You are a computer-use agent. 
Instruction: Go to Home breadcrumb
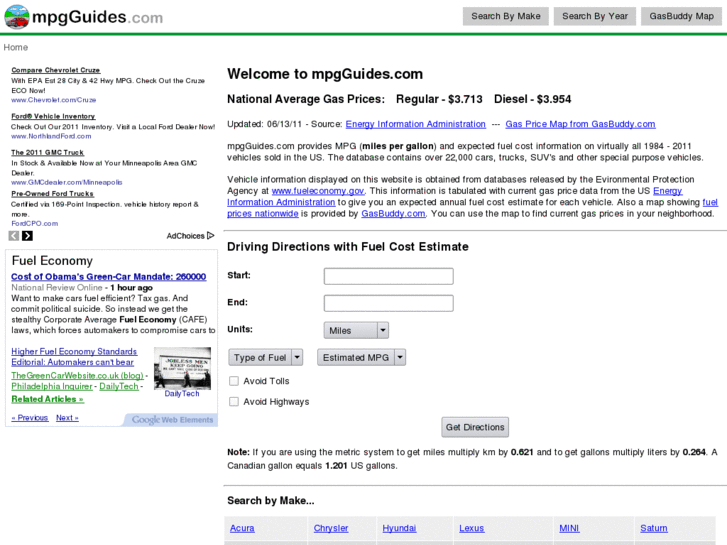coord(16,47)
